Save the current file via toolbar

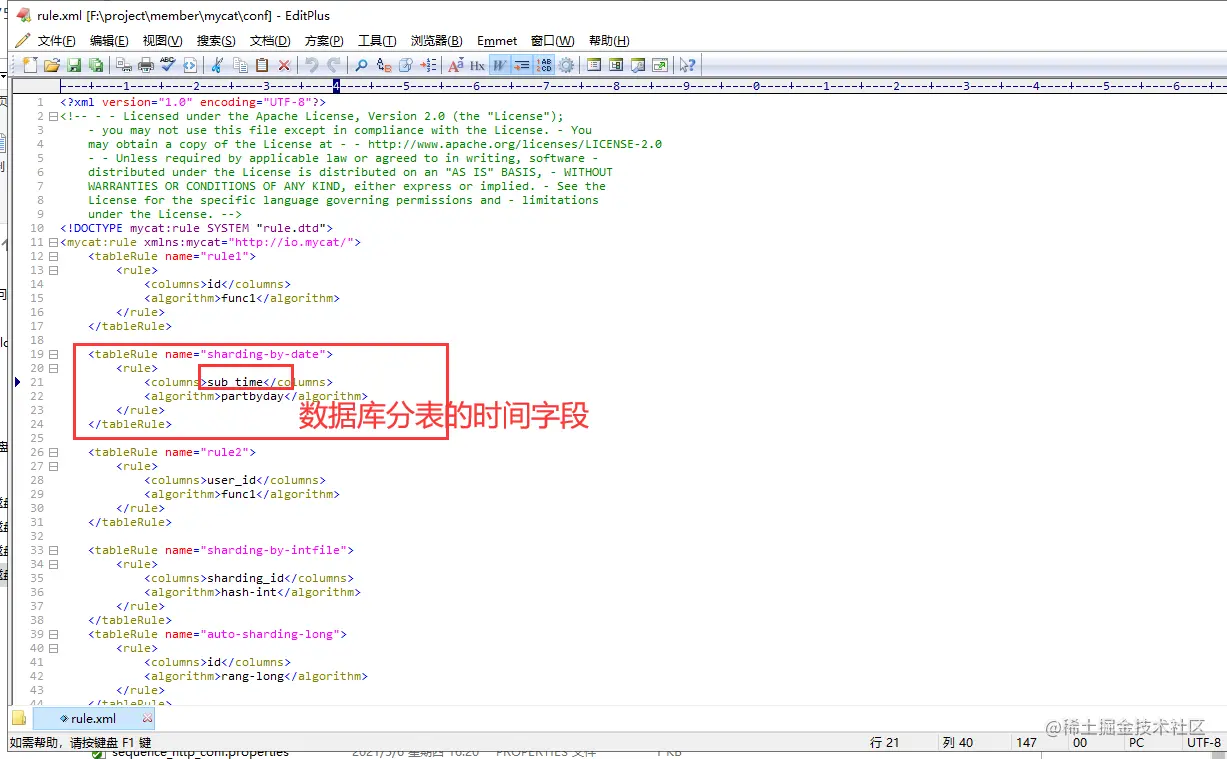pyautogui.click(x=74, y=65)
